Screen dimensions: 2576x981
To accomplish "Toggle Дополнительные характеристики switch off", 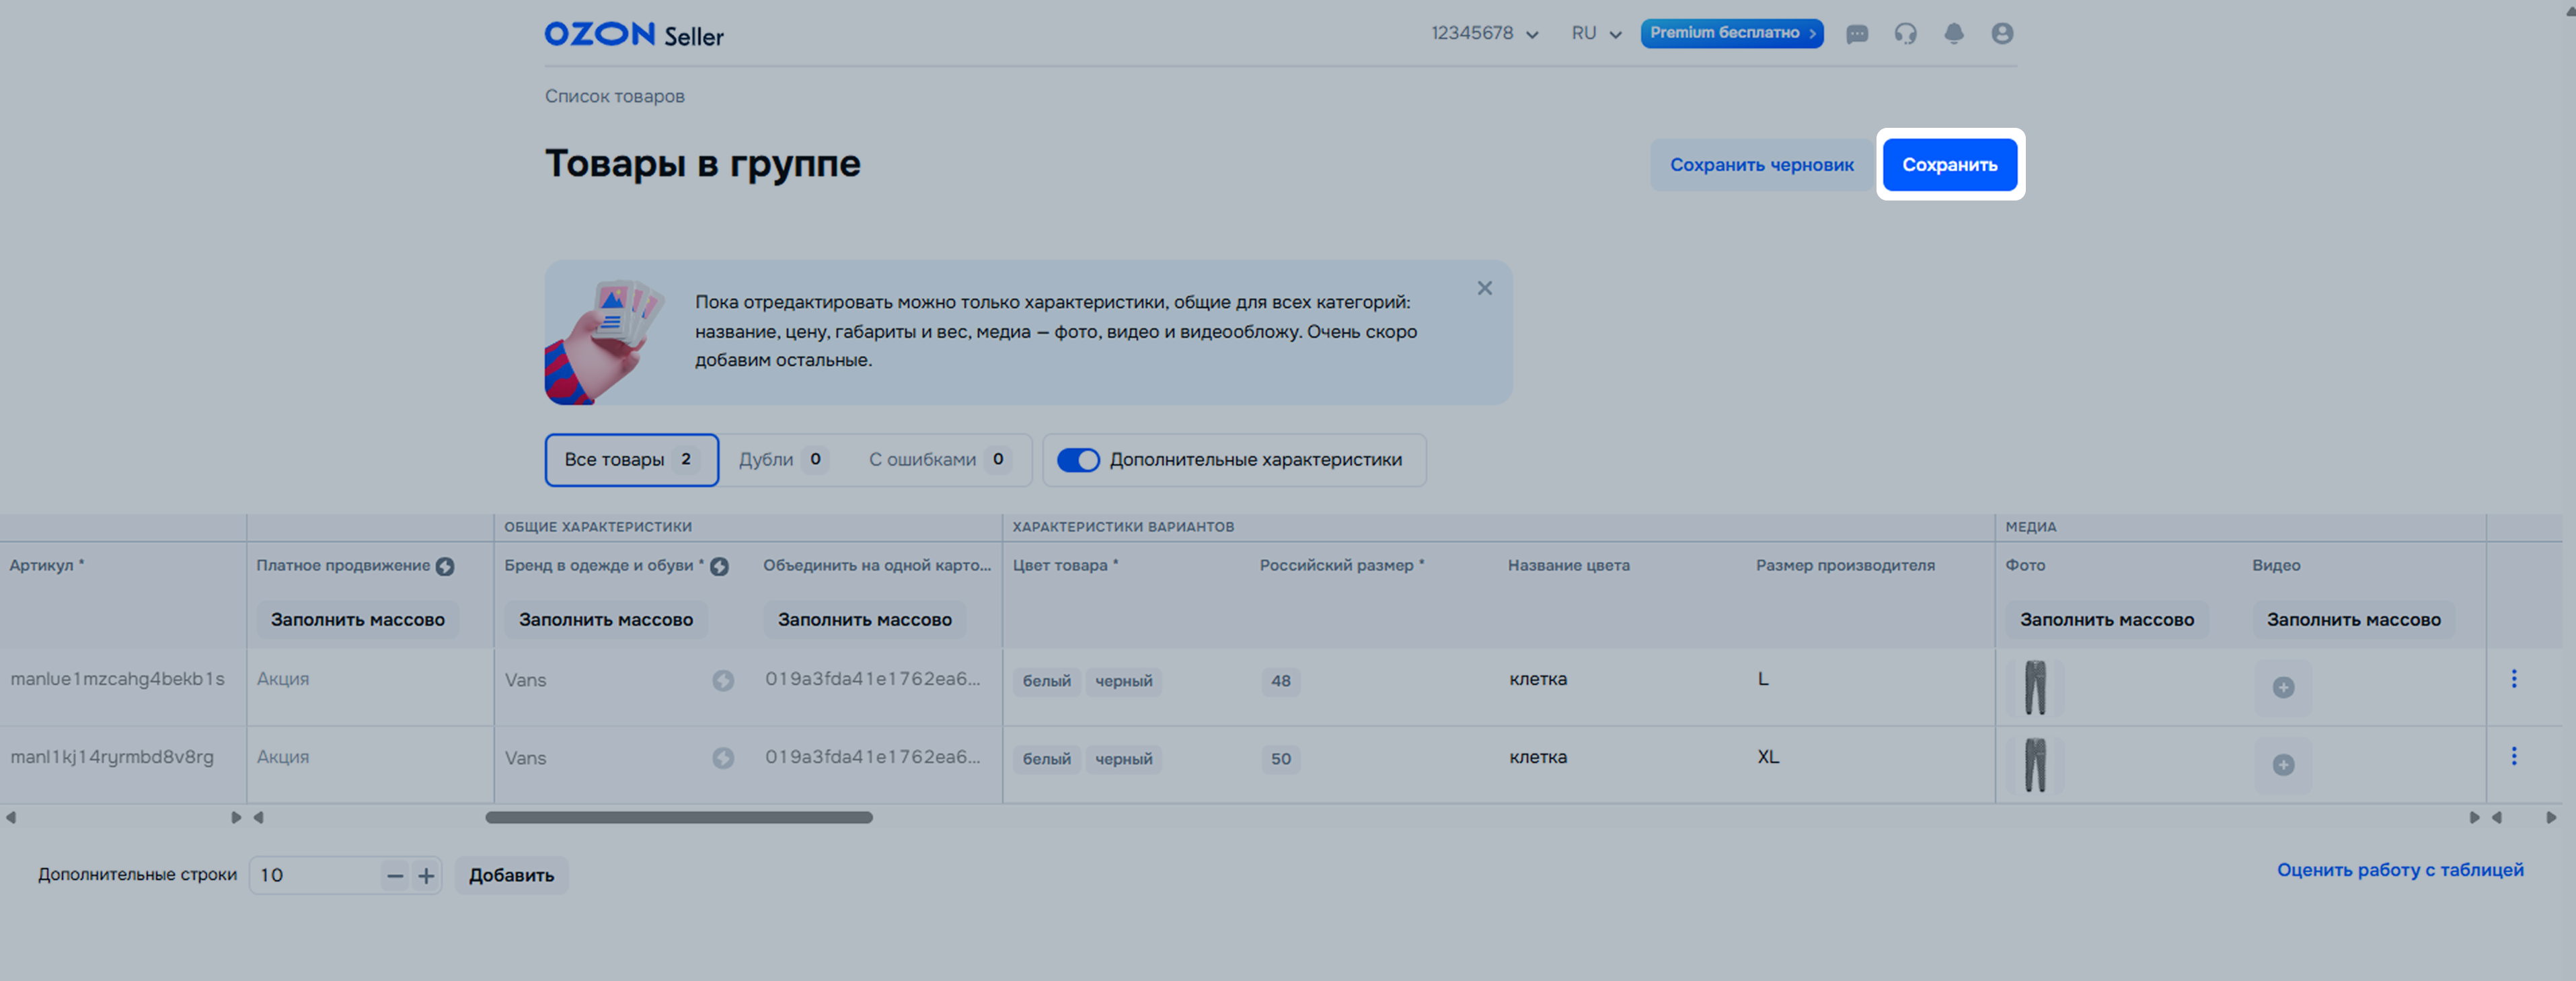I will pos(1078,460).
